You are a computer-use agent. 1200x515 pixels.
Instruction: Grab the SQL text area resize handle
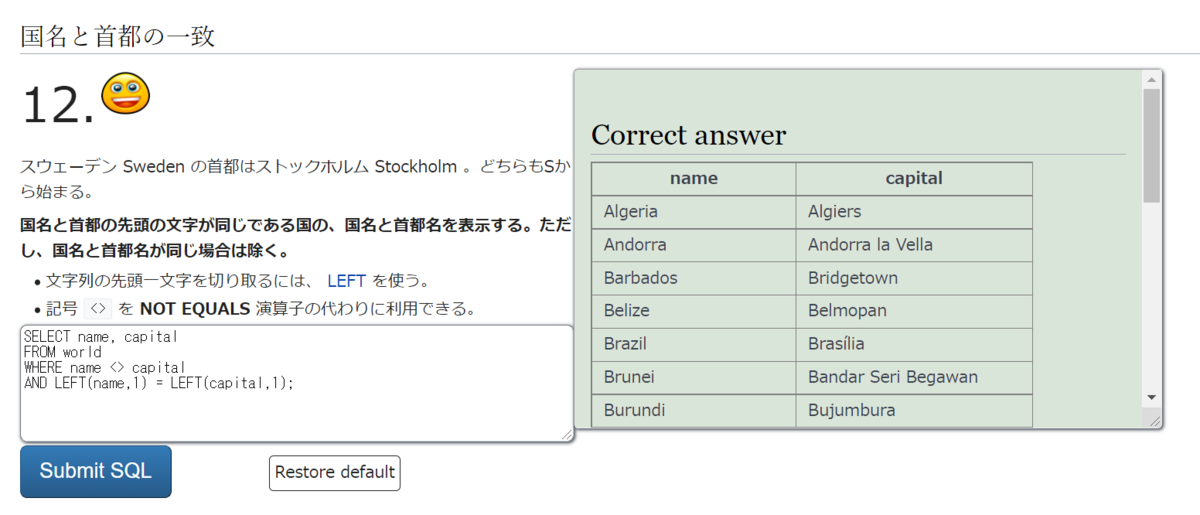pos(567,434)
